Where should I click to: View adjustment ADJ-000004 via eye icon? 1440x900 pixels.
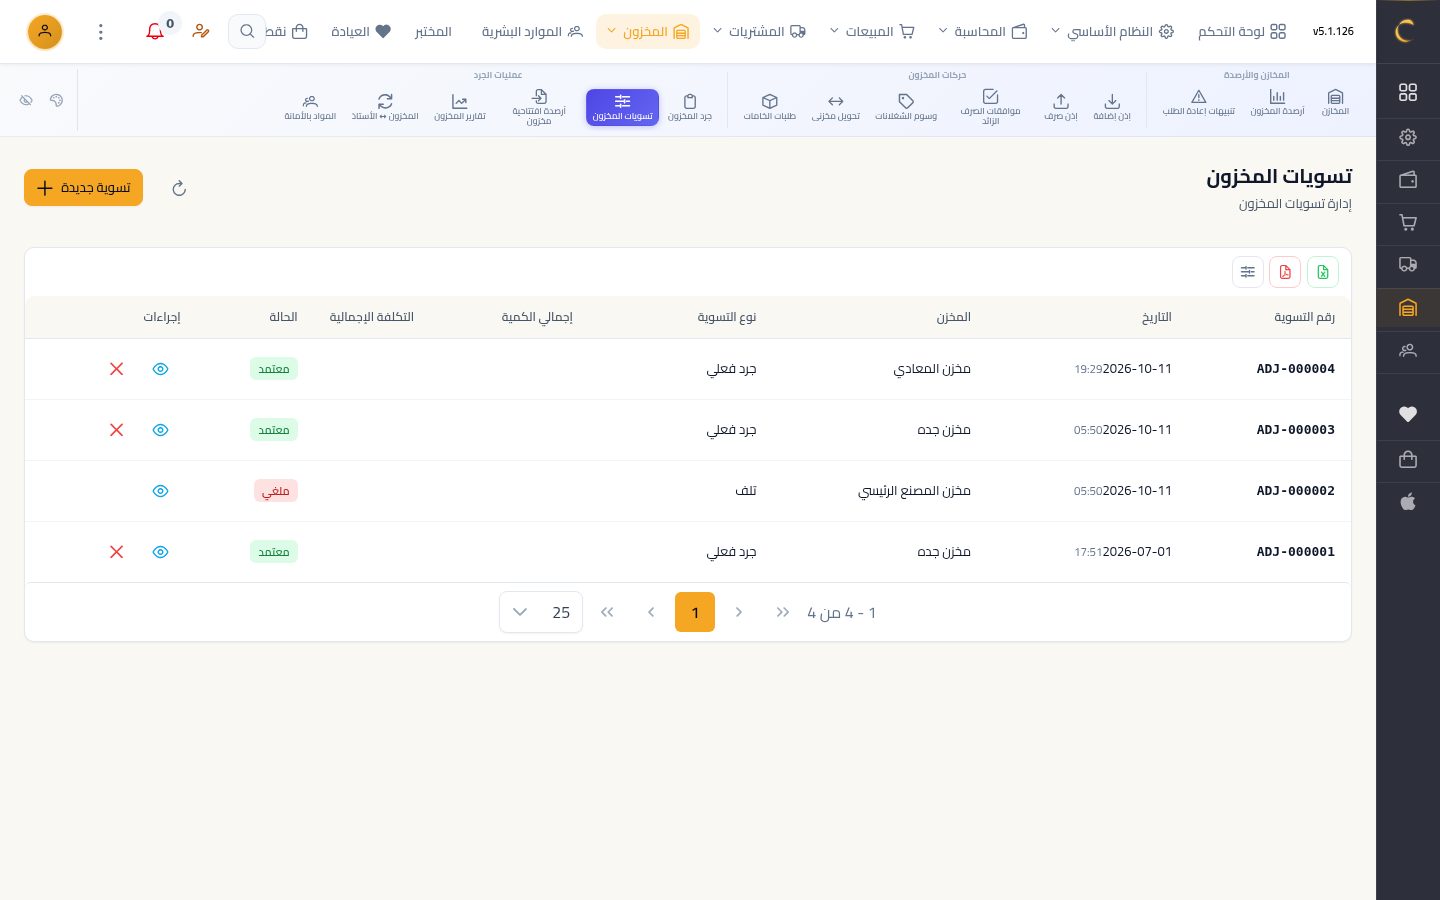point(160,369)
